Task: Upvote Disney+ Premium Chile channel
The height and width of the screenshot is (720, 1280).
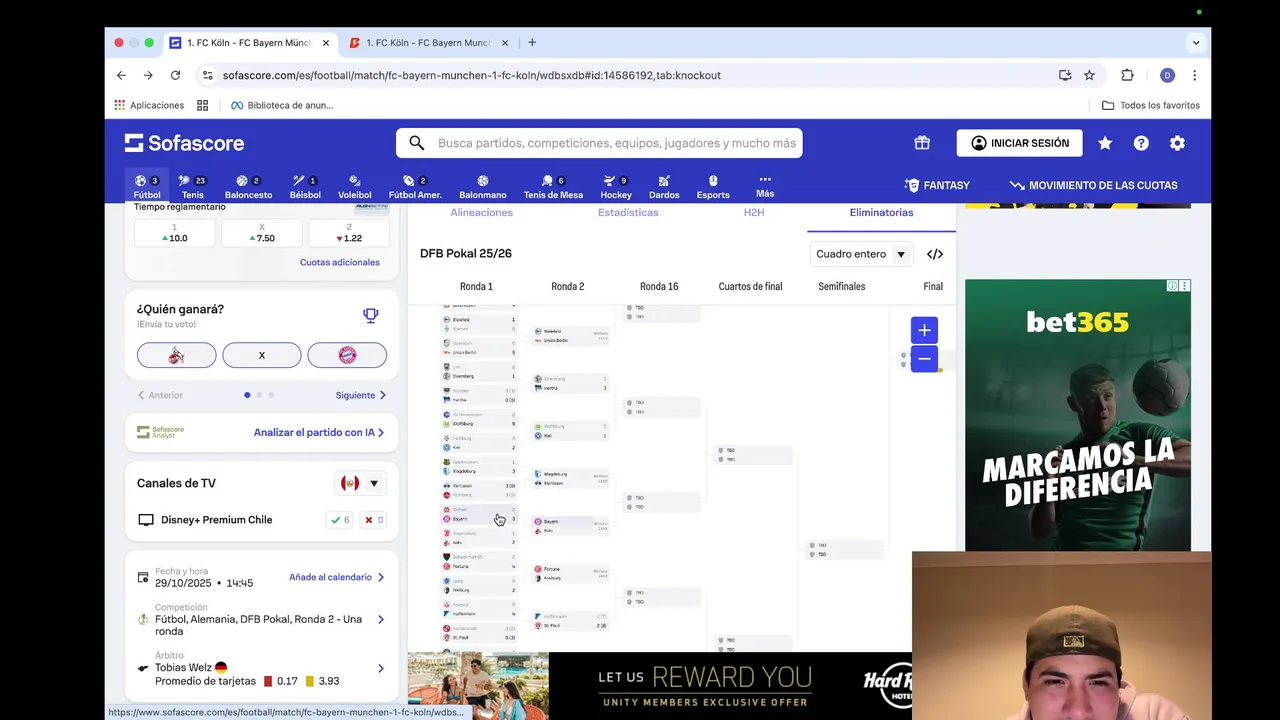Action: tap(340, 520)
